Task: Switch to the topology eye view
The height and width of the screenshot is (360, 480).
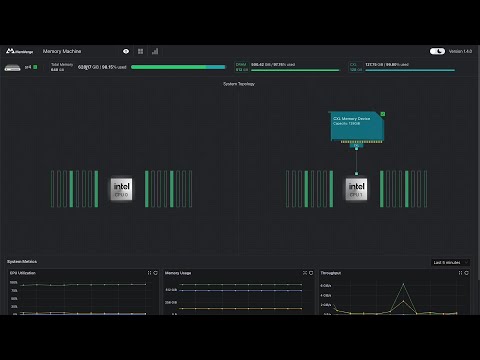Action: (126, 51)
